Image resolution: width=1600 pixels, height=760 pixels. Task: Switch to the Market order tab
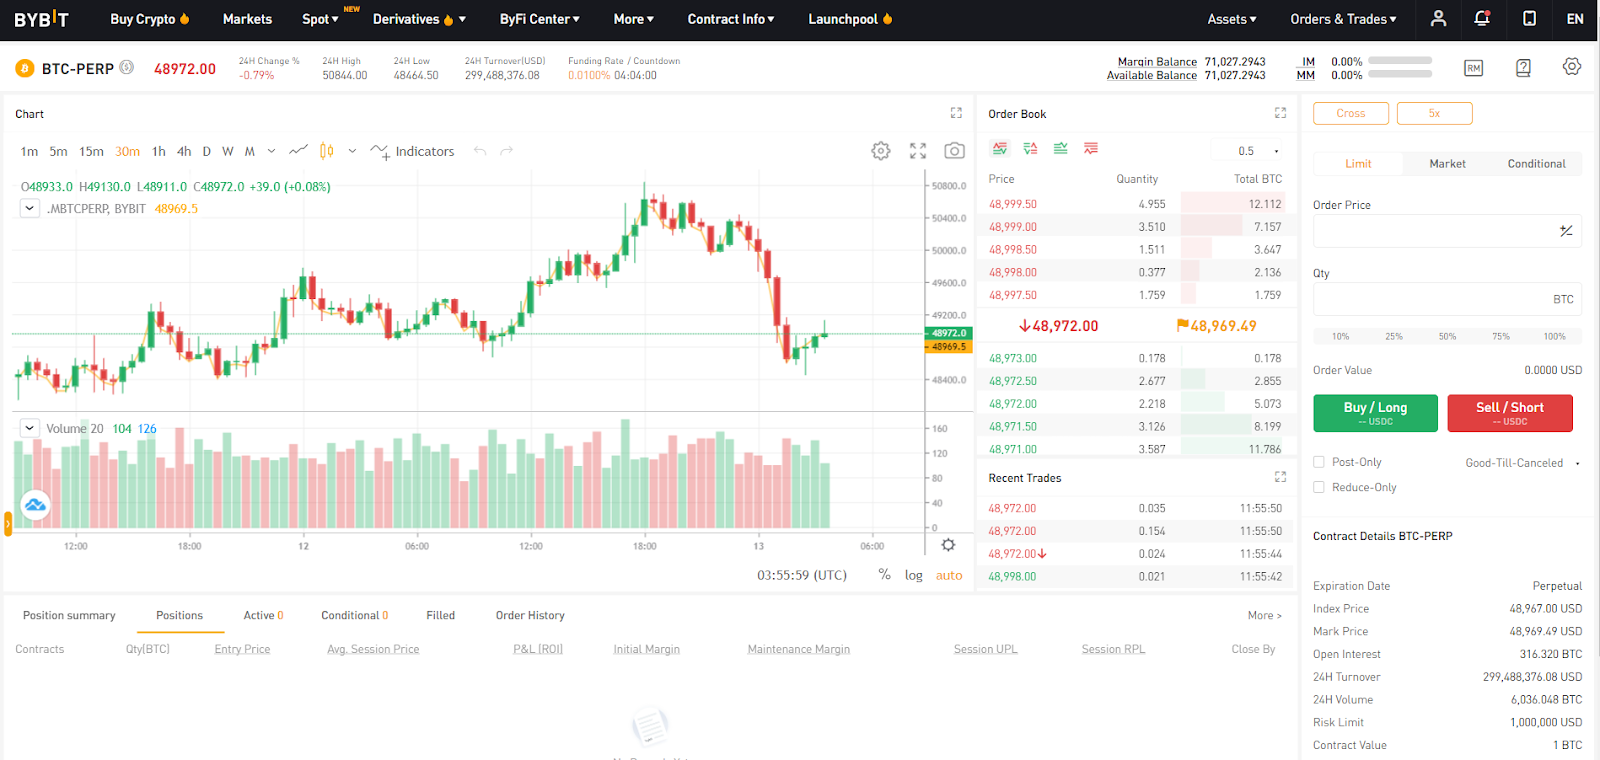pos(1447,164)
